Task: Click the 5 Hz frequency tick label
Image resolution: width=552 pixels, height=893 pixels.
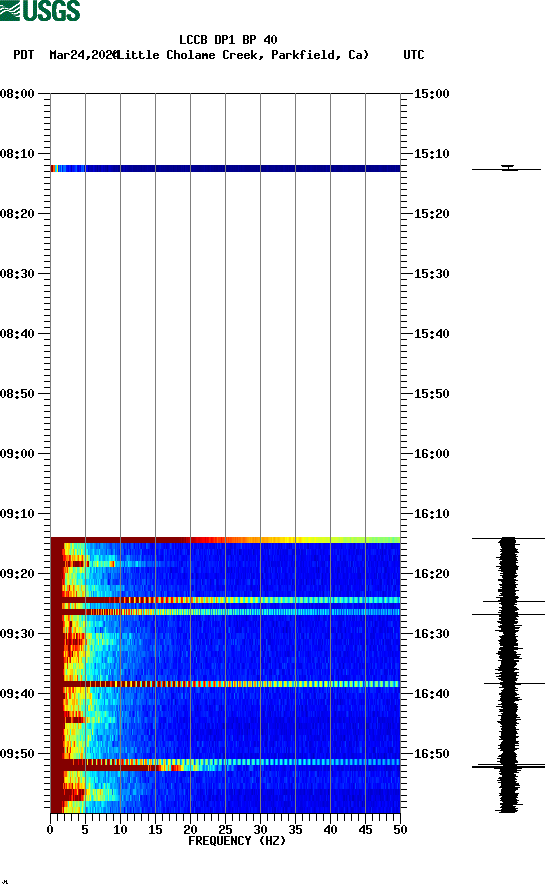Action: coord(85,830)
